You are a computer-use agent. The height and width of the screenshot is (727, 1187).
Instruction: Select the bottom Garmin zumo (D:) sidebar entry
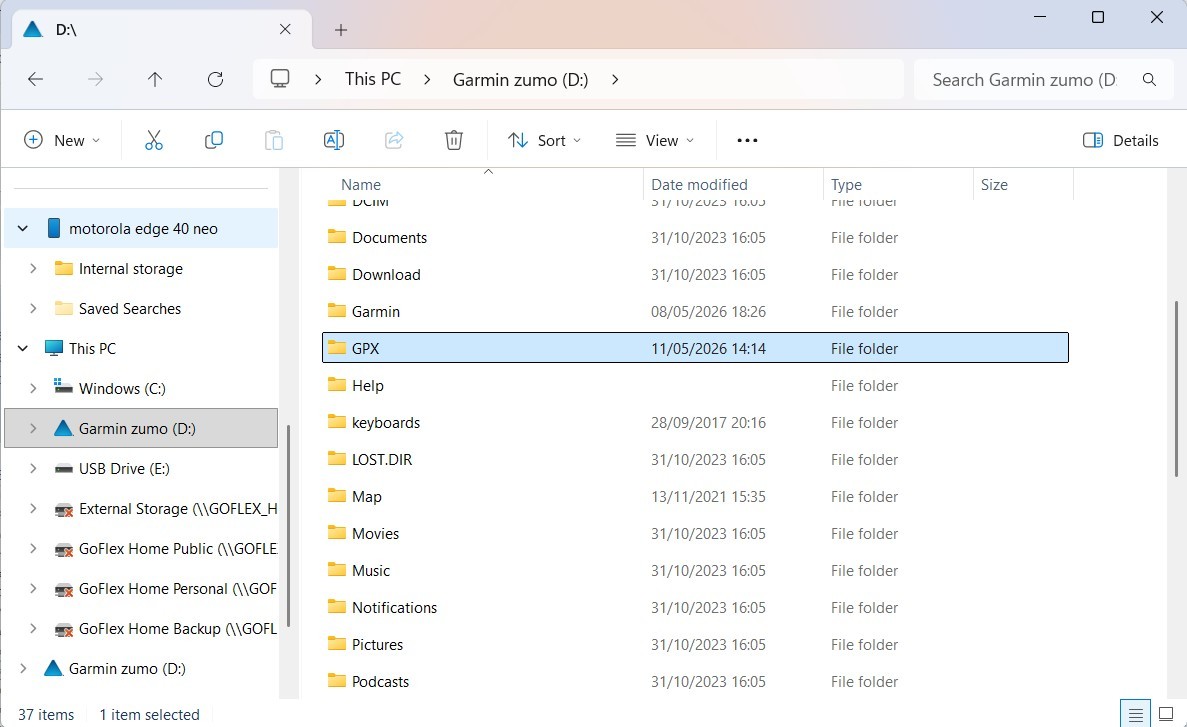pos(141,669)
